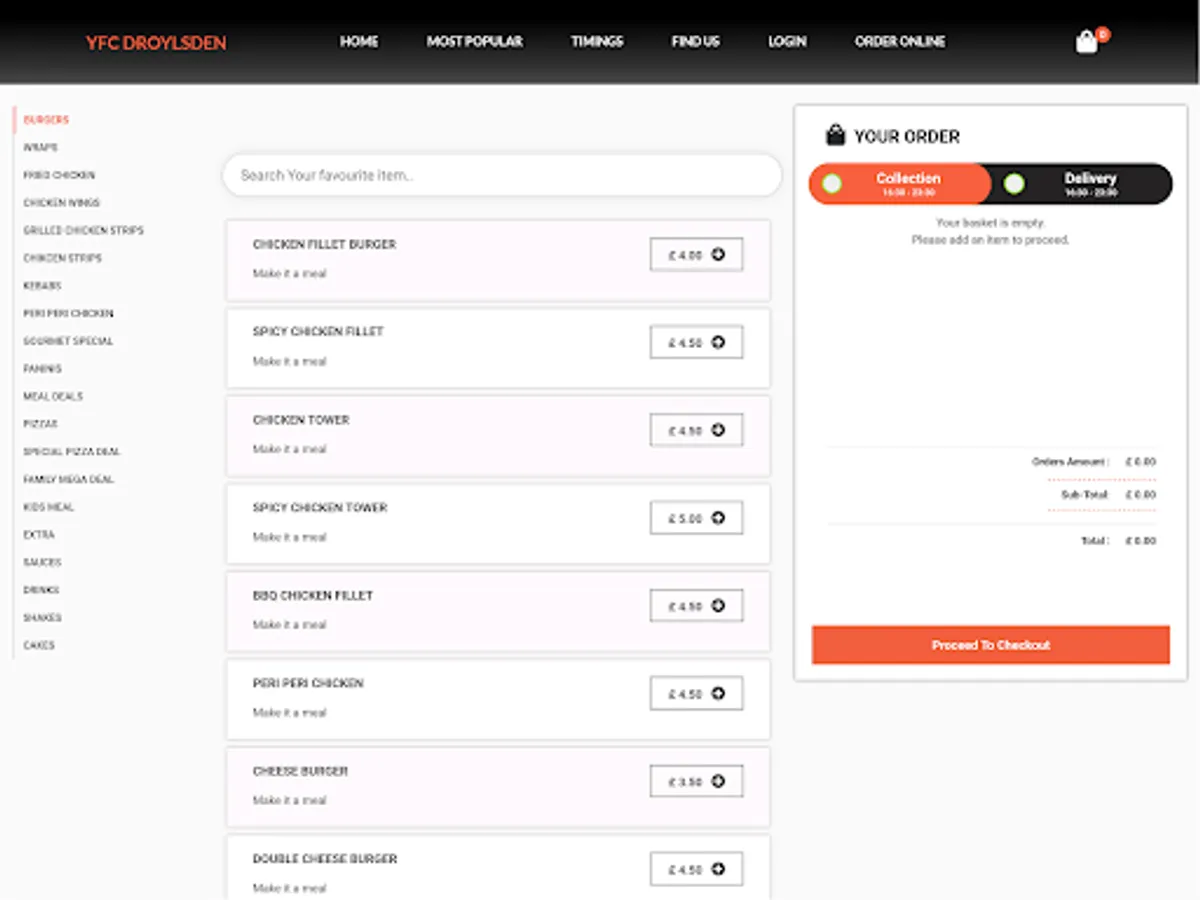Add BBQ Chicken Fillet using plus icon

(x=717, y=605)
